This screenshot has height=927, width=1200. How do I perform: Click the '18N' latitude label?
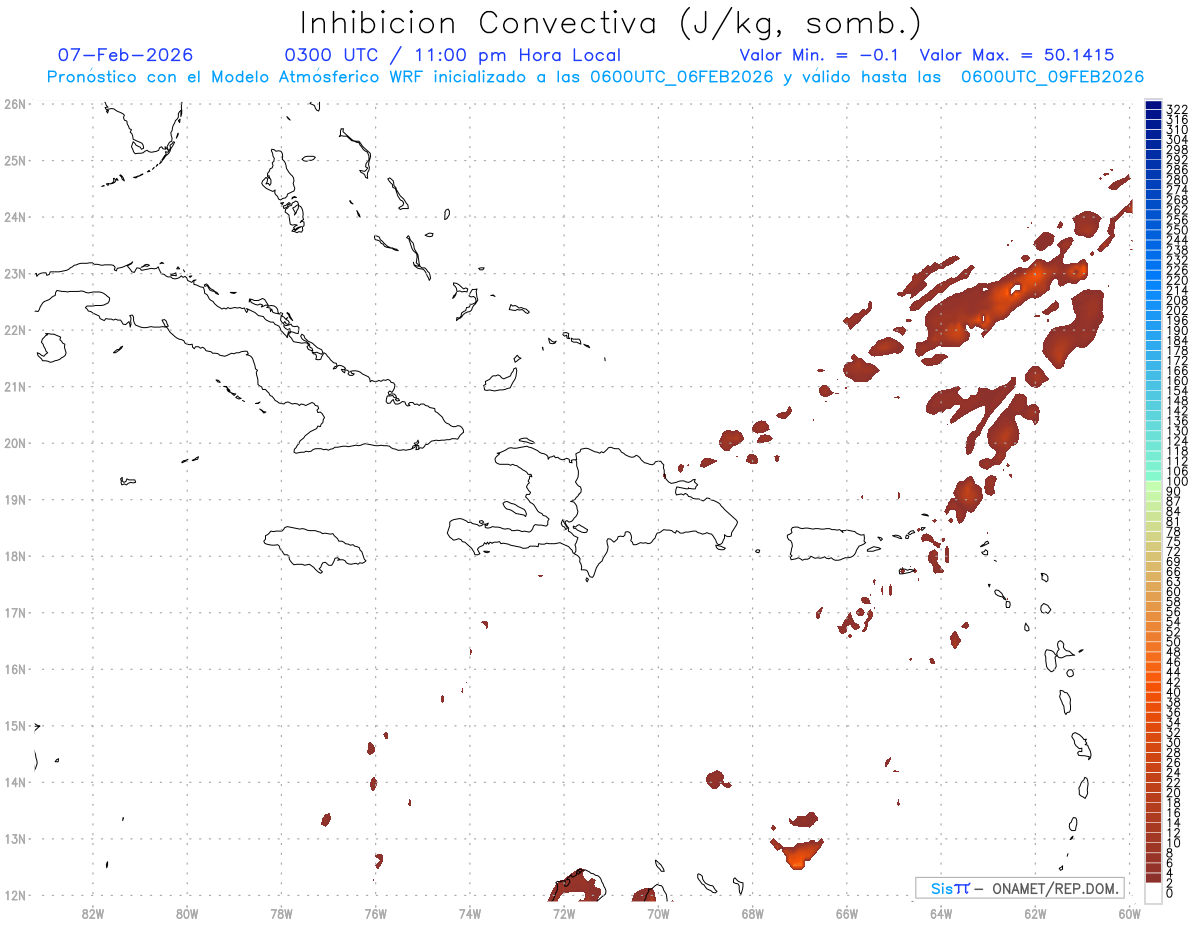[15, 556]
